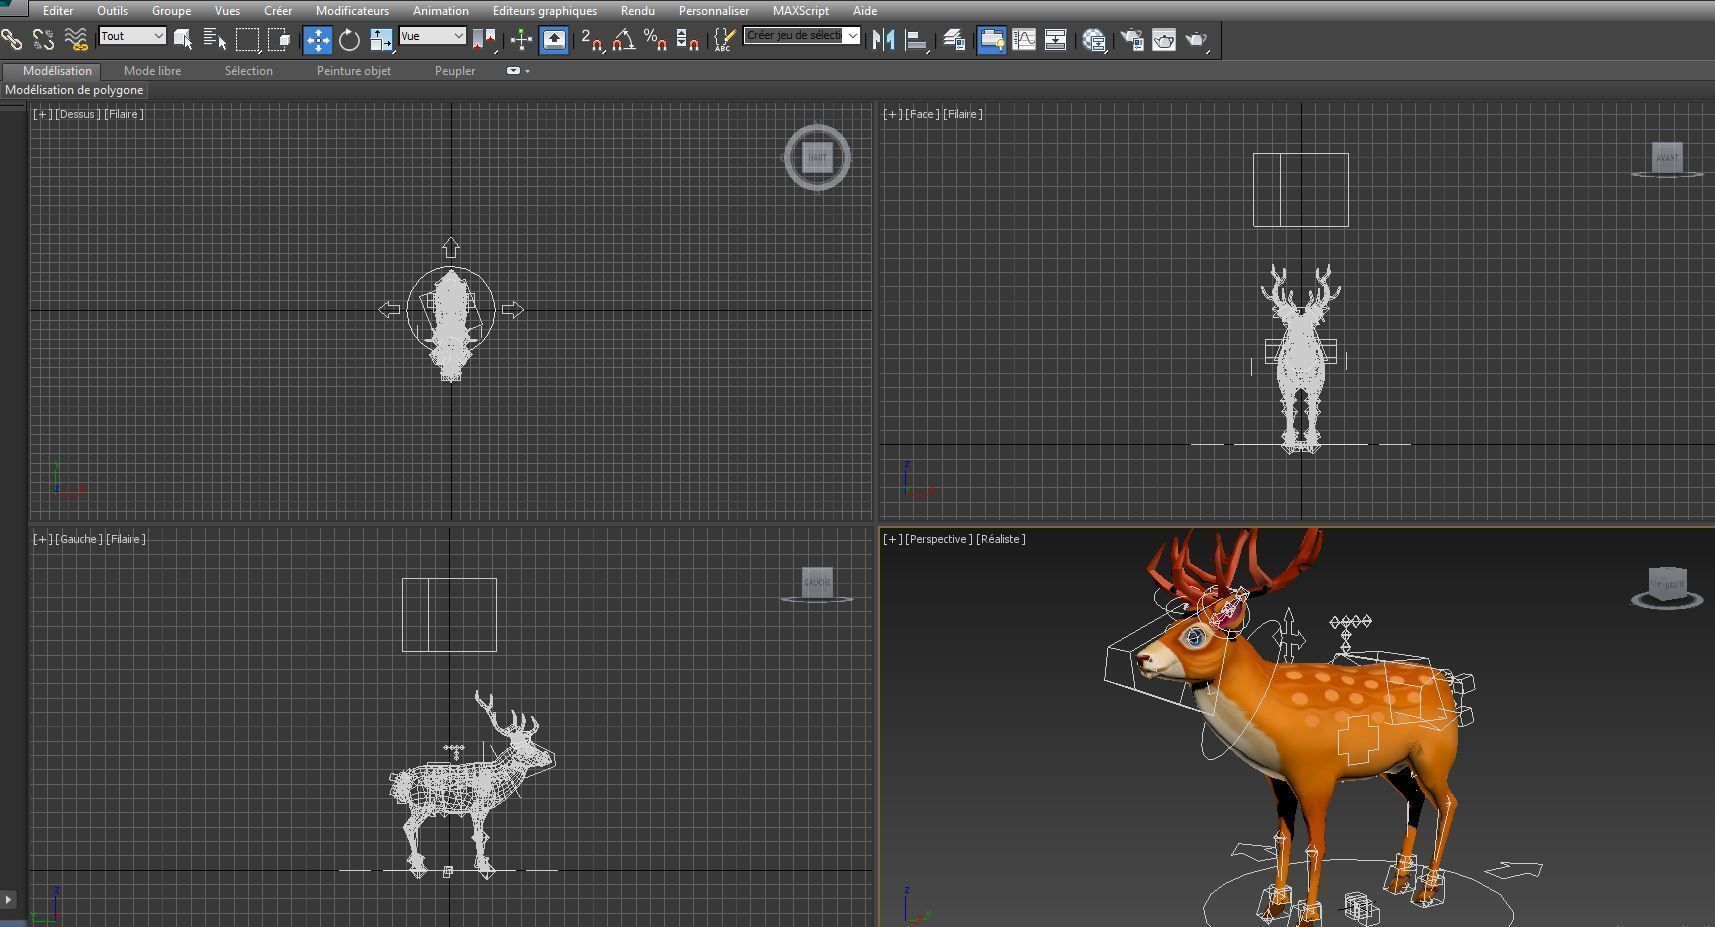The image size is (1715, 927).
Task: Click the ViewCube in the Perspective viewport
Action: coord(1666,586)
